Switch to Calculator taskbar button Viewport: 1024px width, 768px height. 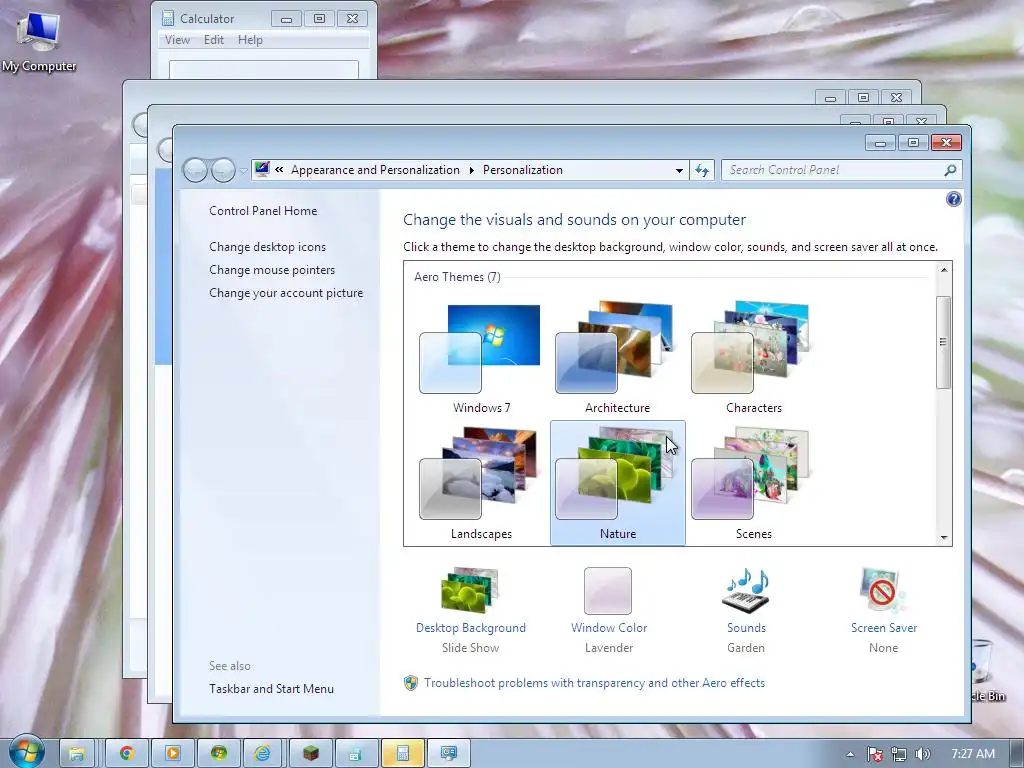(x=402, y=754)
